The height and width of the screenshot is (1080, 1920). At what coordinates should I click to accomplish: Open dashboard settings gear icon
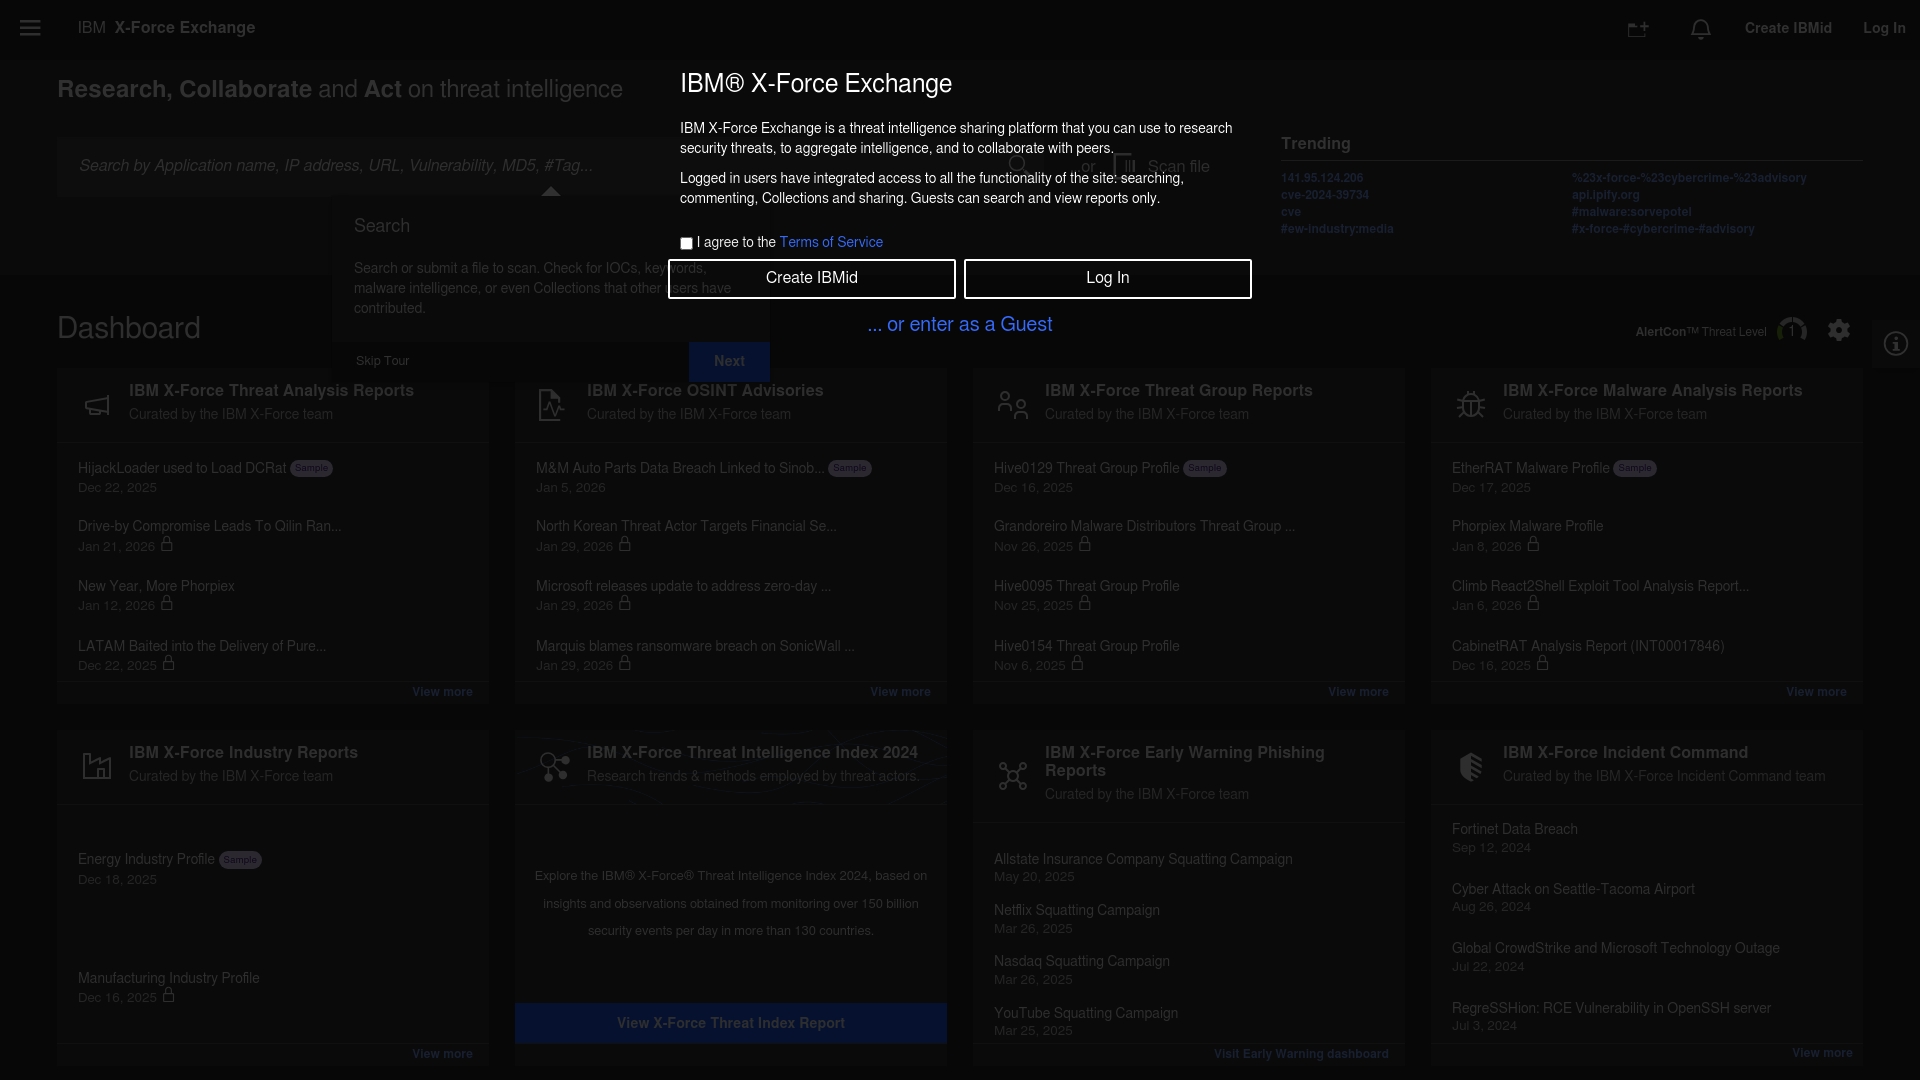pos(1839,330)
